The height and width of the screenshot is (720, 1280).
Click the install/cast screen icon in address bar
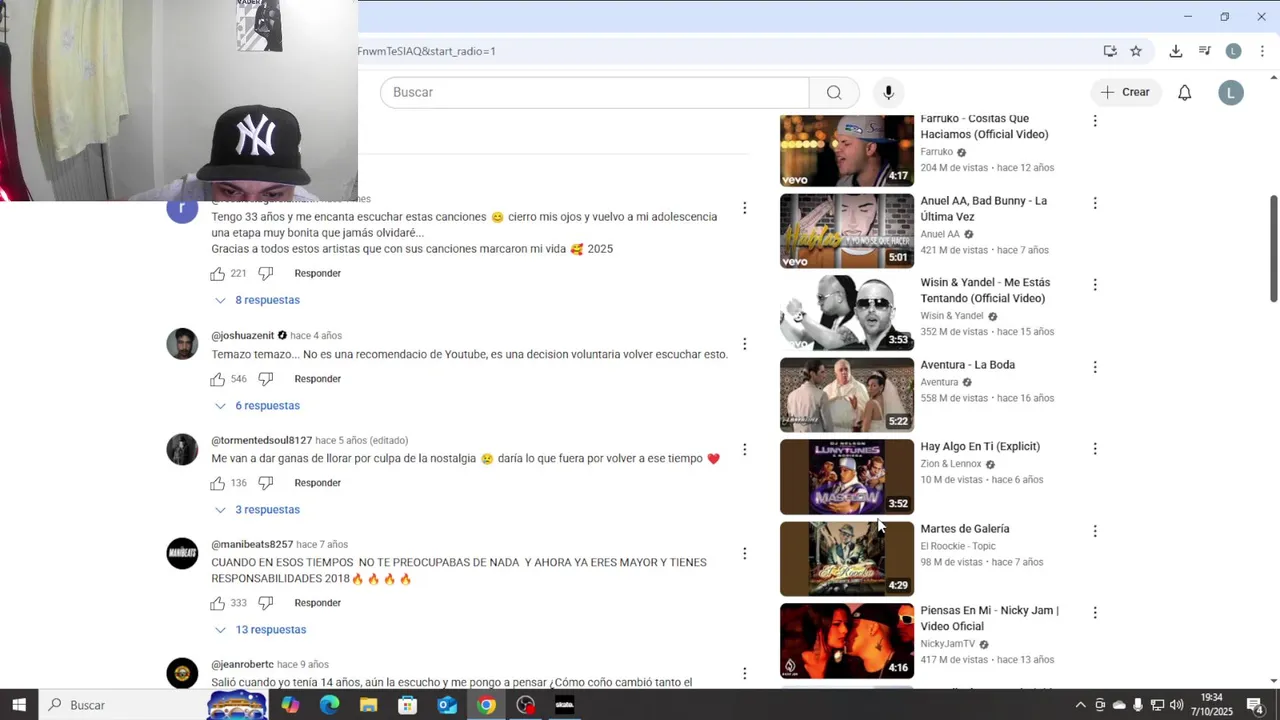(x=1110, y=51)
